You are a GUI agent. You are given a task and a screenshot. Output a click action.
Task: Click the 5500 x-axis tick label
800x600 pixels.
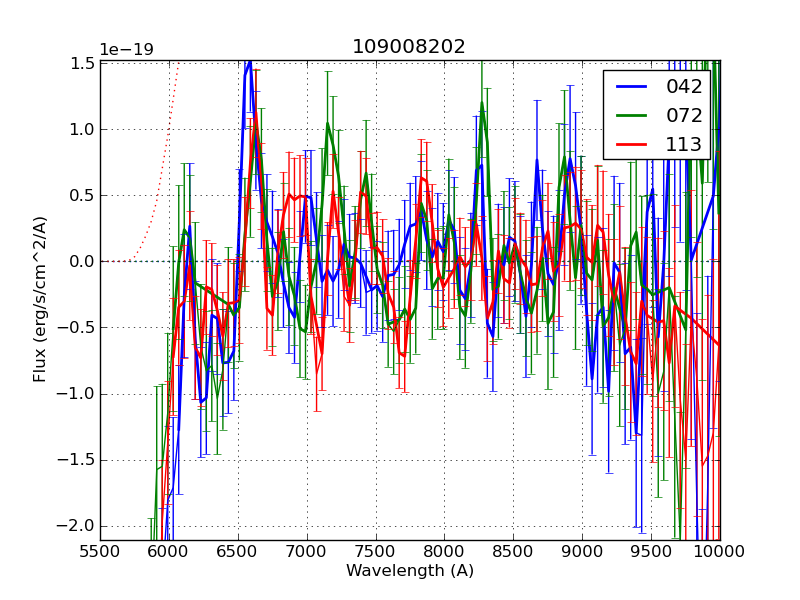pos(100,551)
